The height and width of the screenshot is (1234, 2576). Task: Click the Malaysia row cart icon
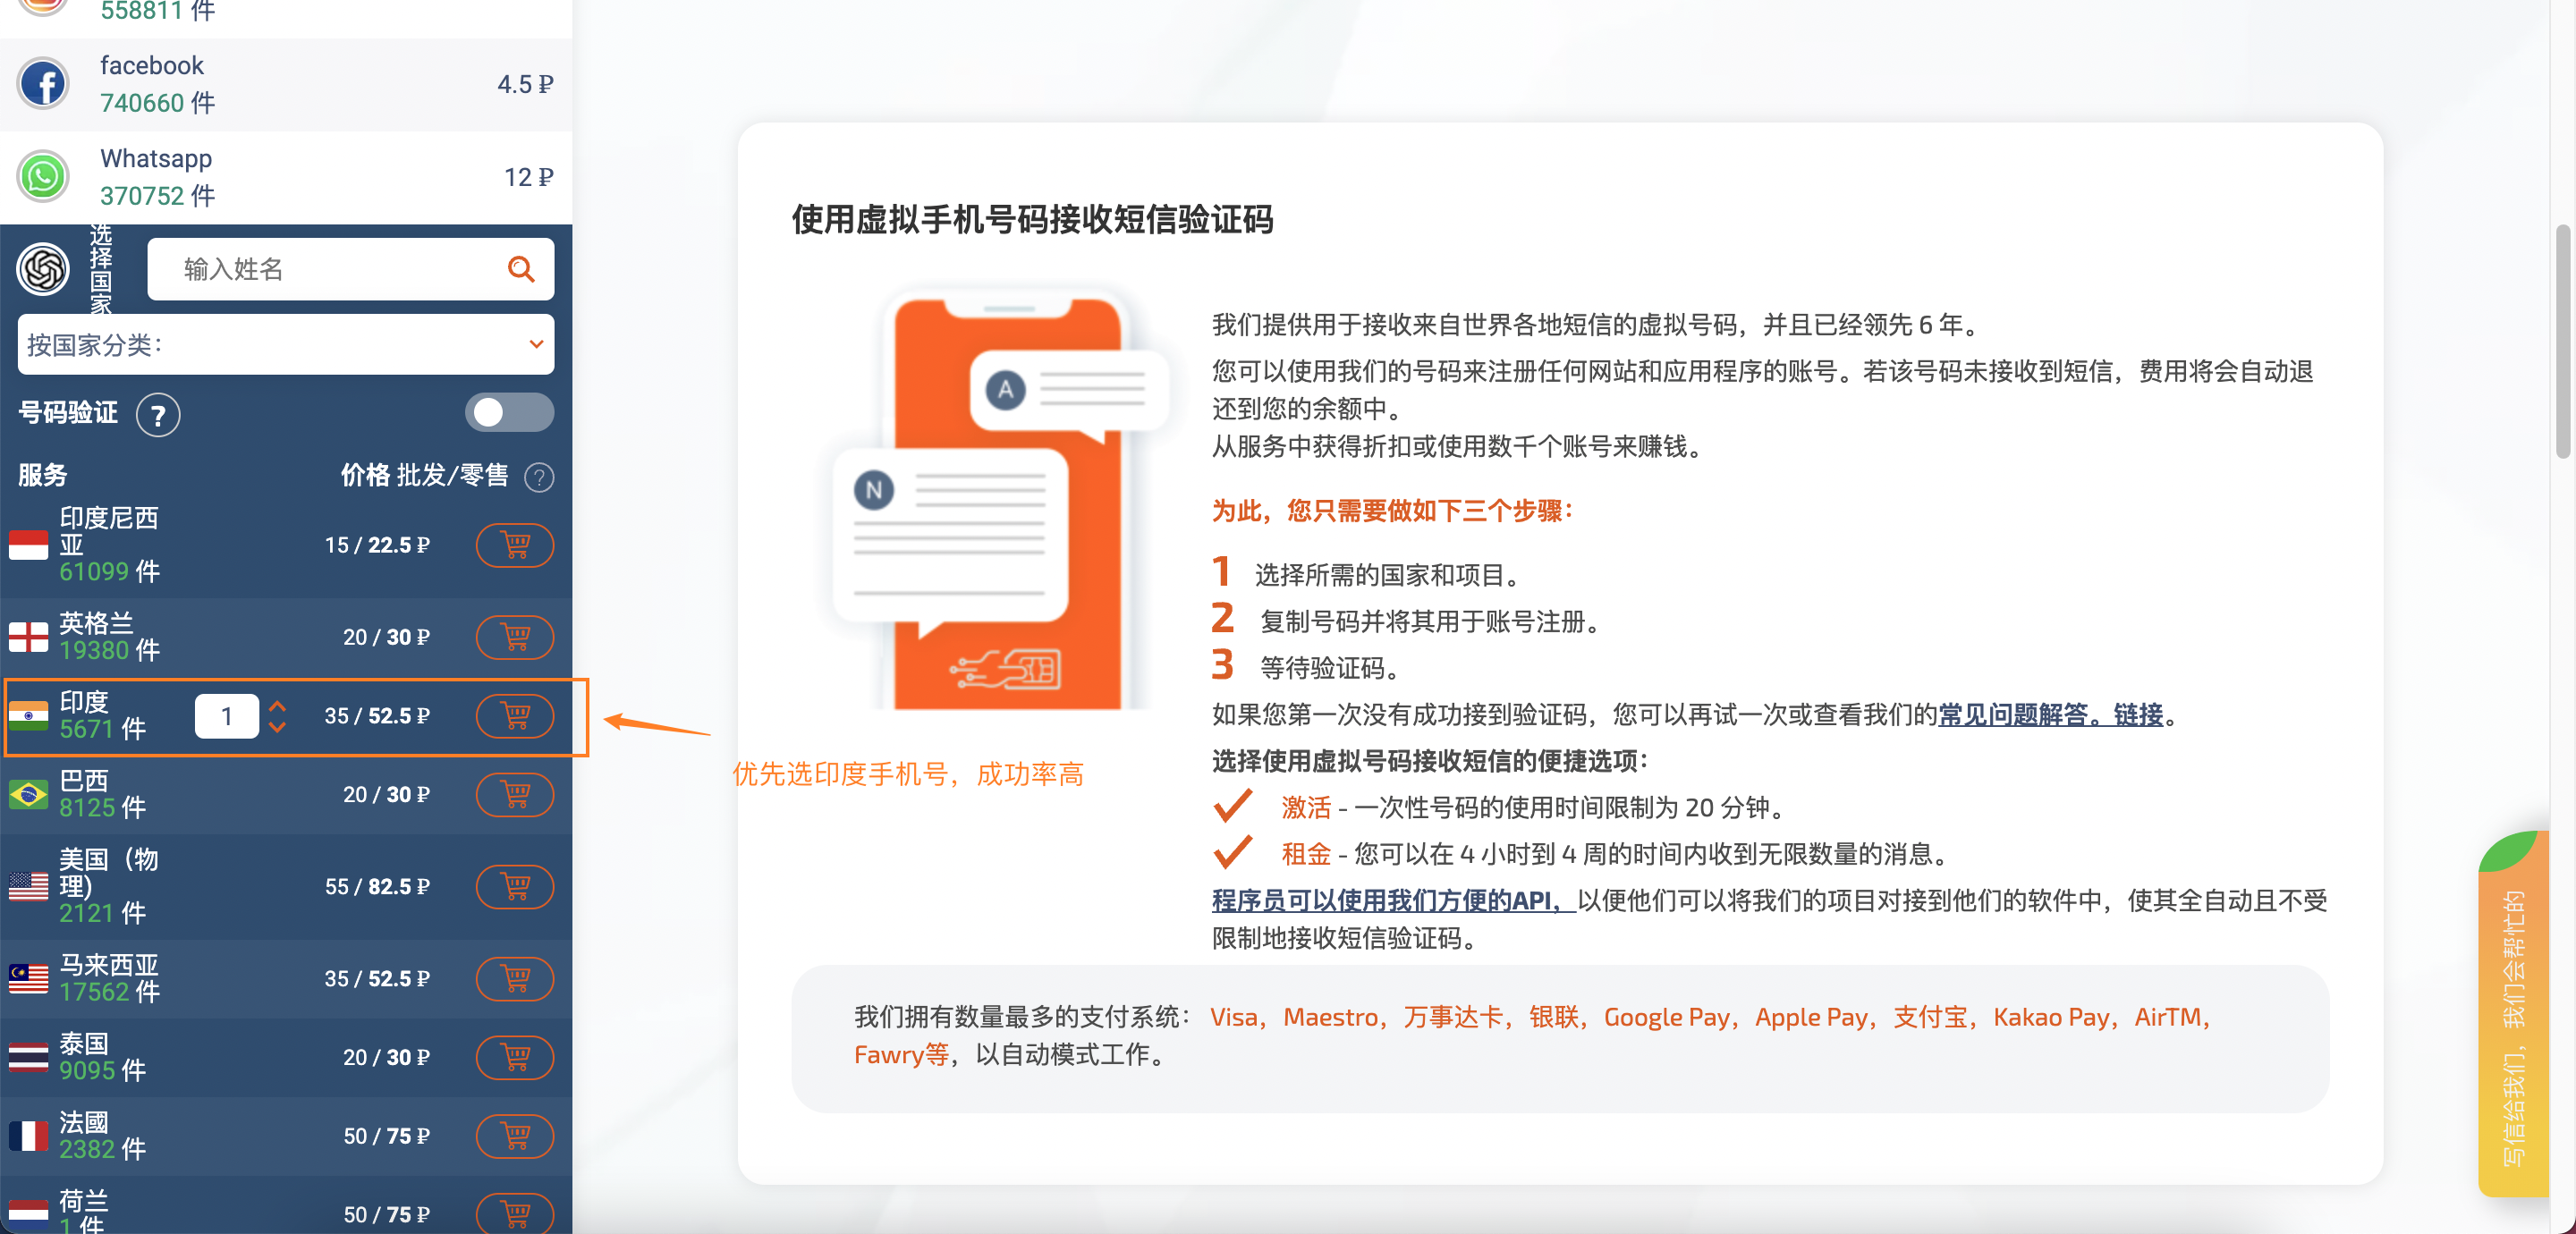tap(515, 978)
